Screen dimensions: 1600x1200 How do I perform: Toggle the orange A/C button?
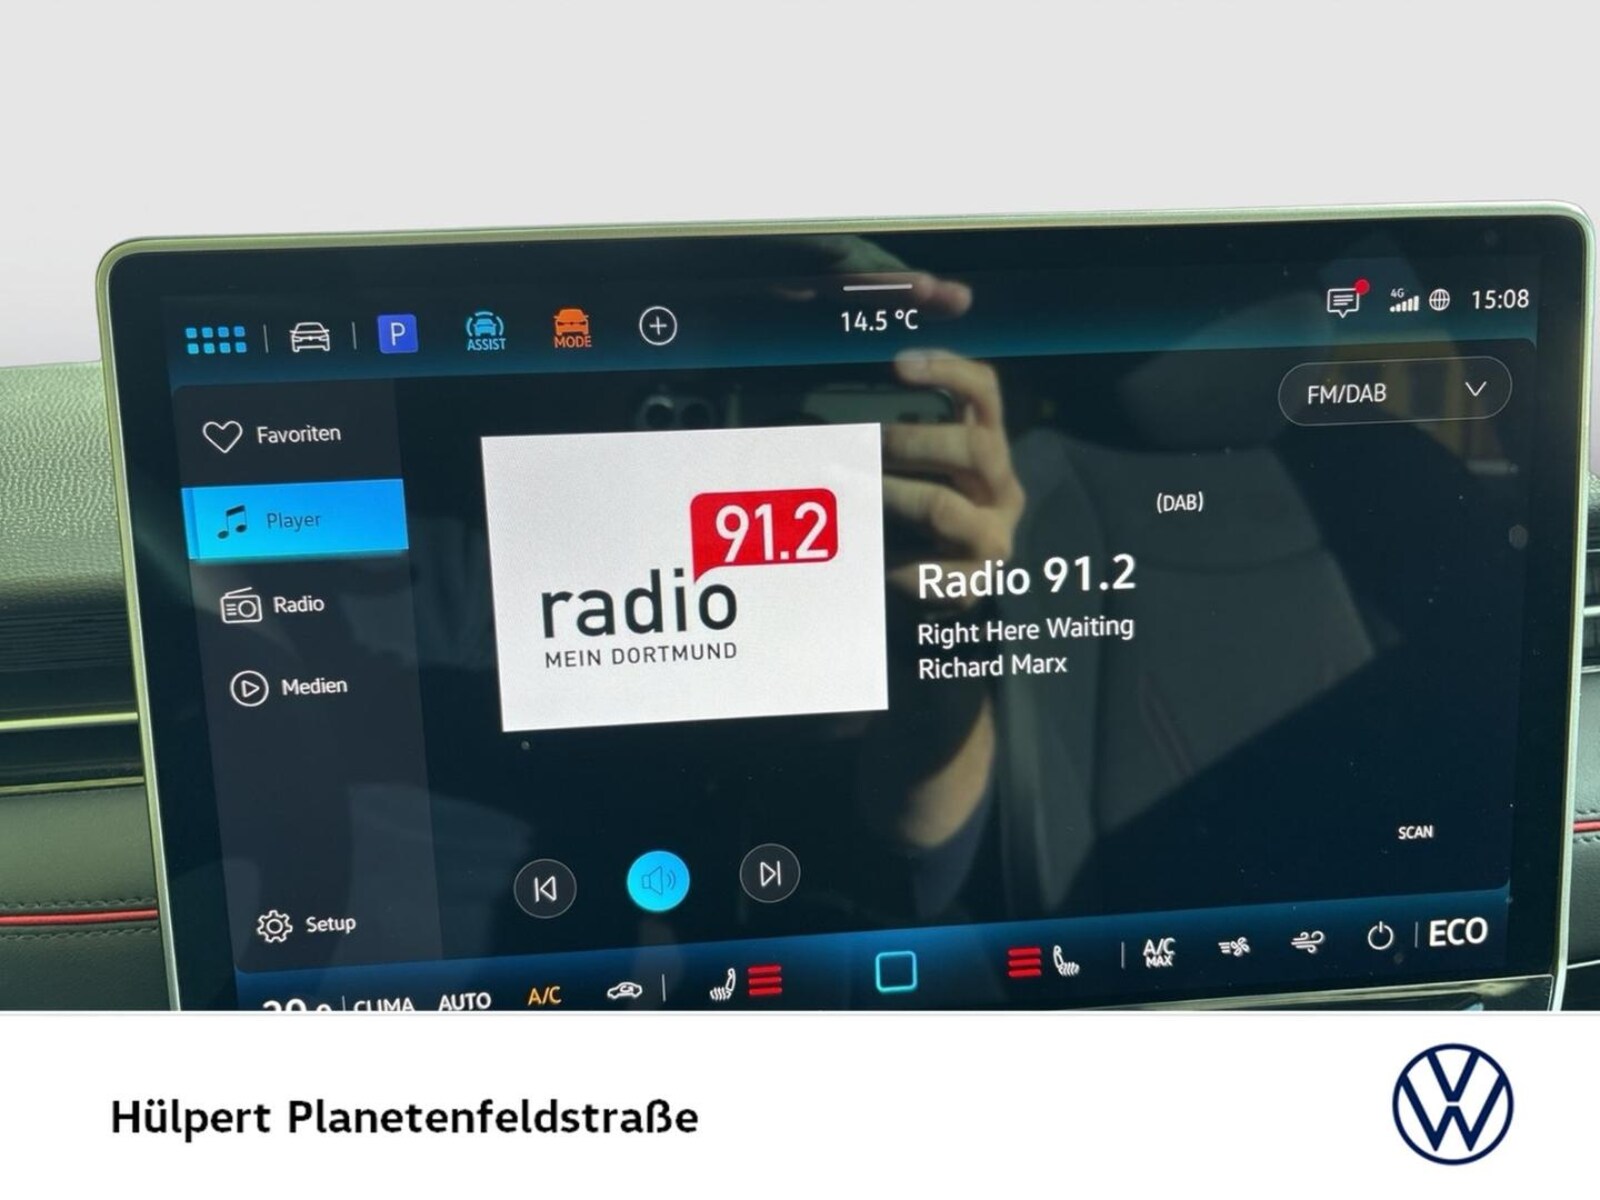click(544, 996)
